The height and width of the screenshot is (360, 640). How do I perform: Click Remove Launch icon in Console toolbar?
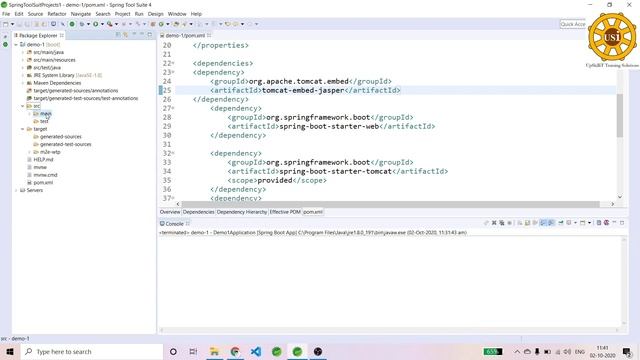point(494,223)
